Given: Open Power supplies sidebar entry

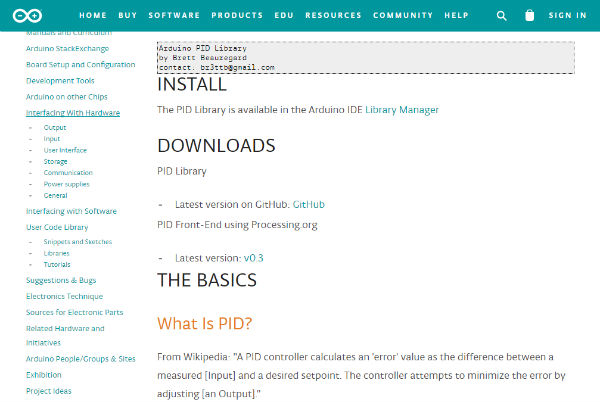Looking at the screenshot, I should 67,184.
